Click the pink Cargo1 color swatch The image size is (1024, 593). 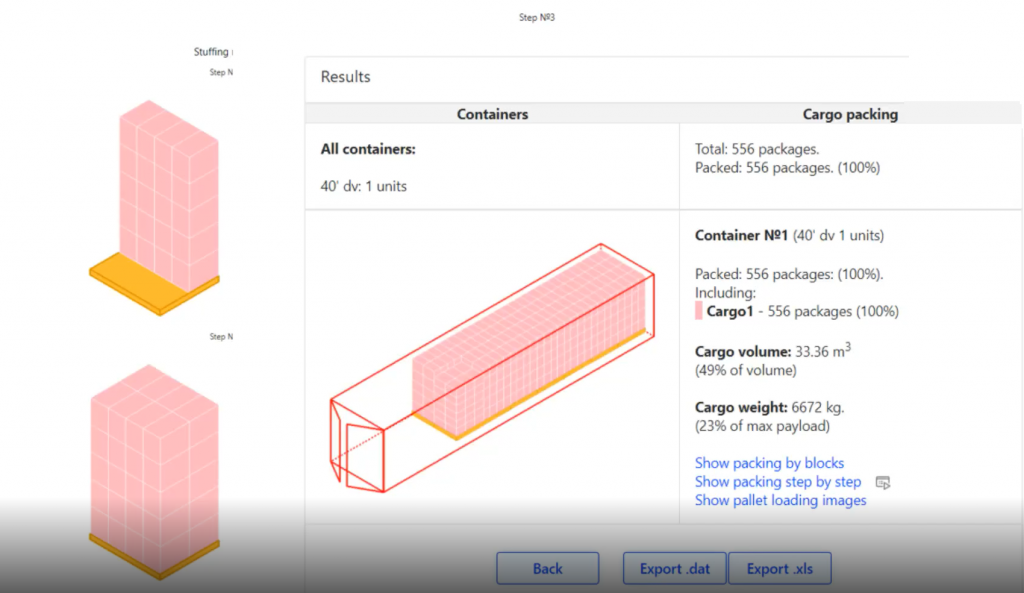[699, 311]
